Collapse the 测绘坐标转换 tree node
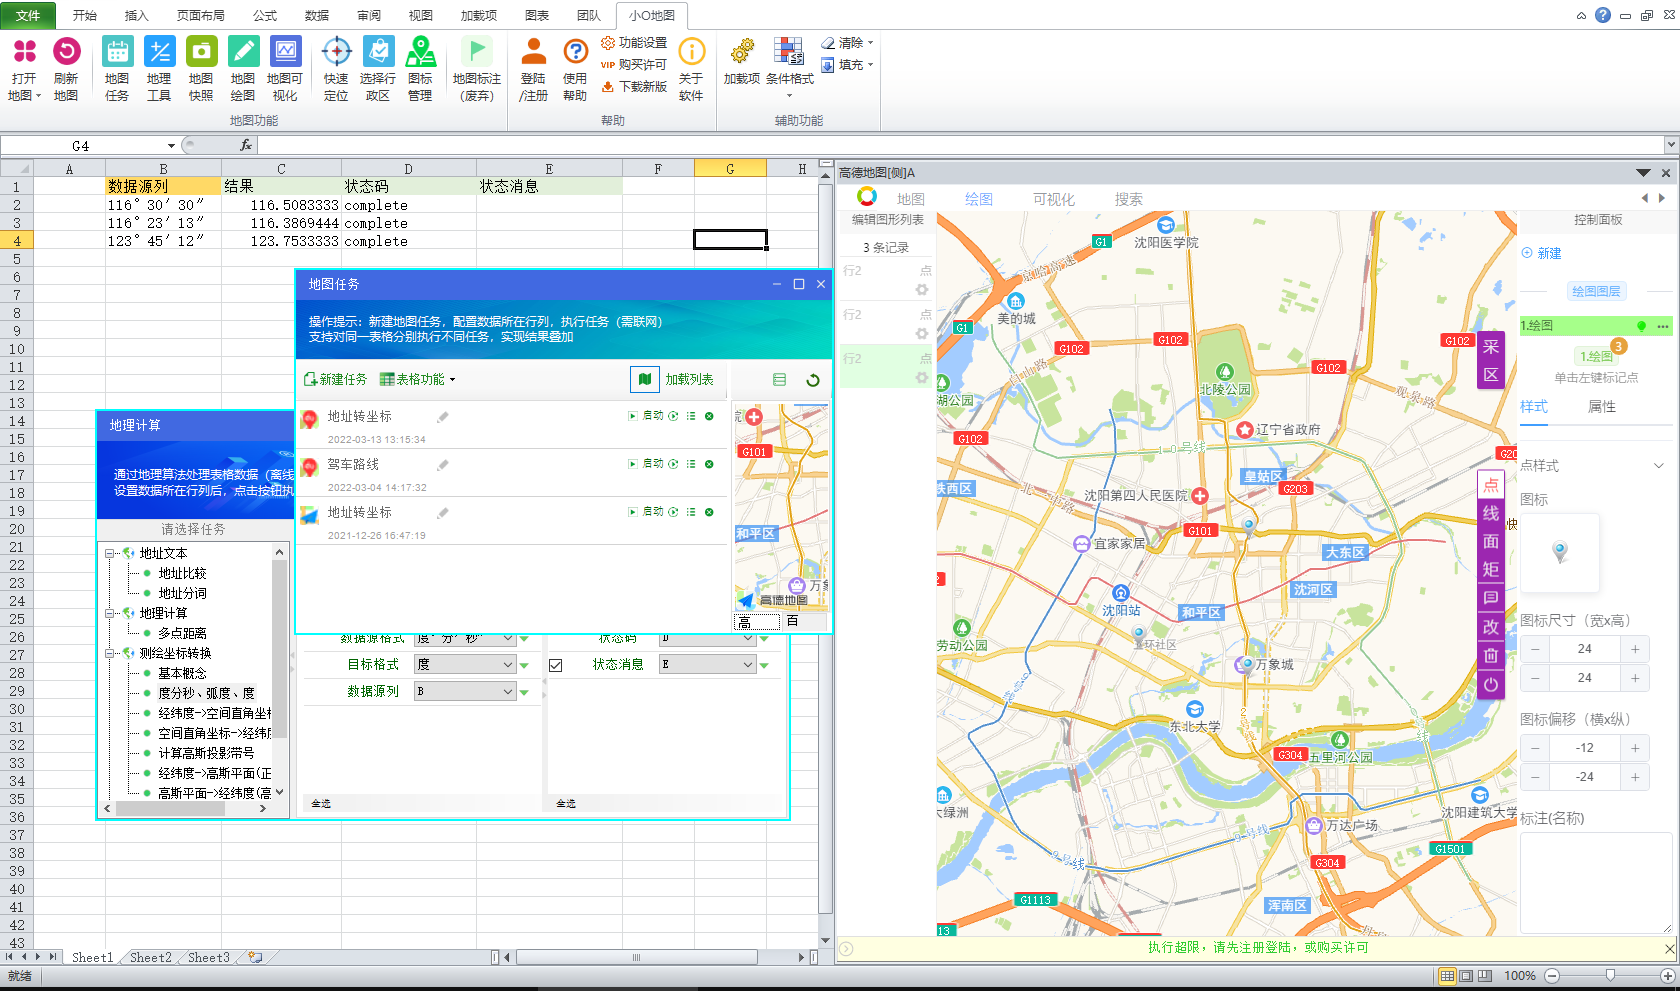Viewport: 1680px width, 991px height. point(111,653)
